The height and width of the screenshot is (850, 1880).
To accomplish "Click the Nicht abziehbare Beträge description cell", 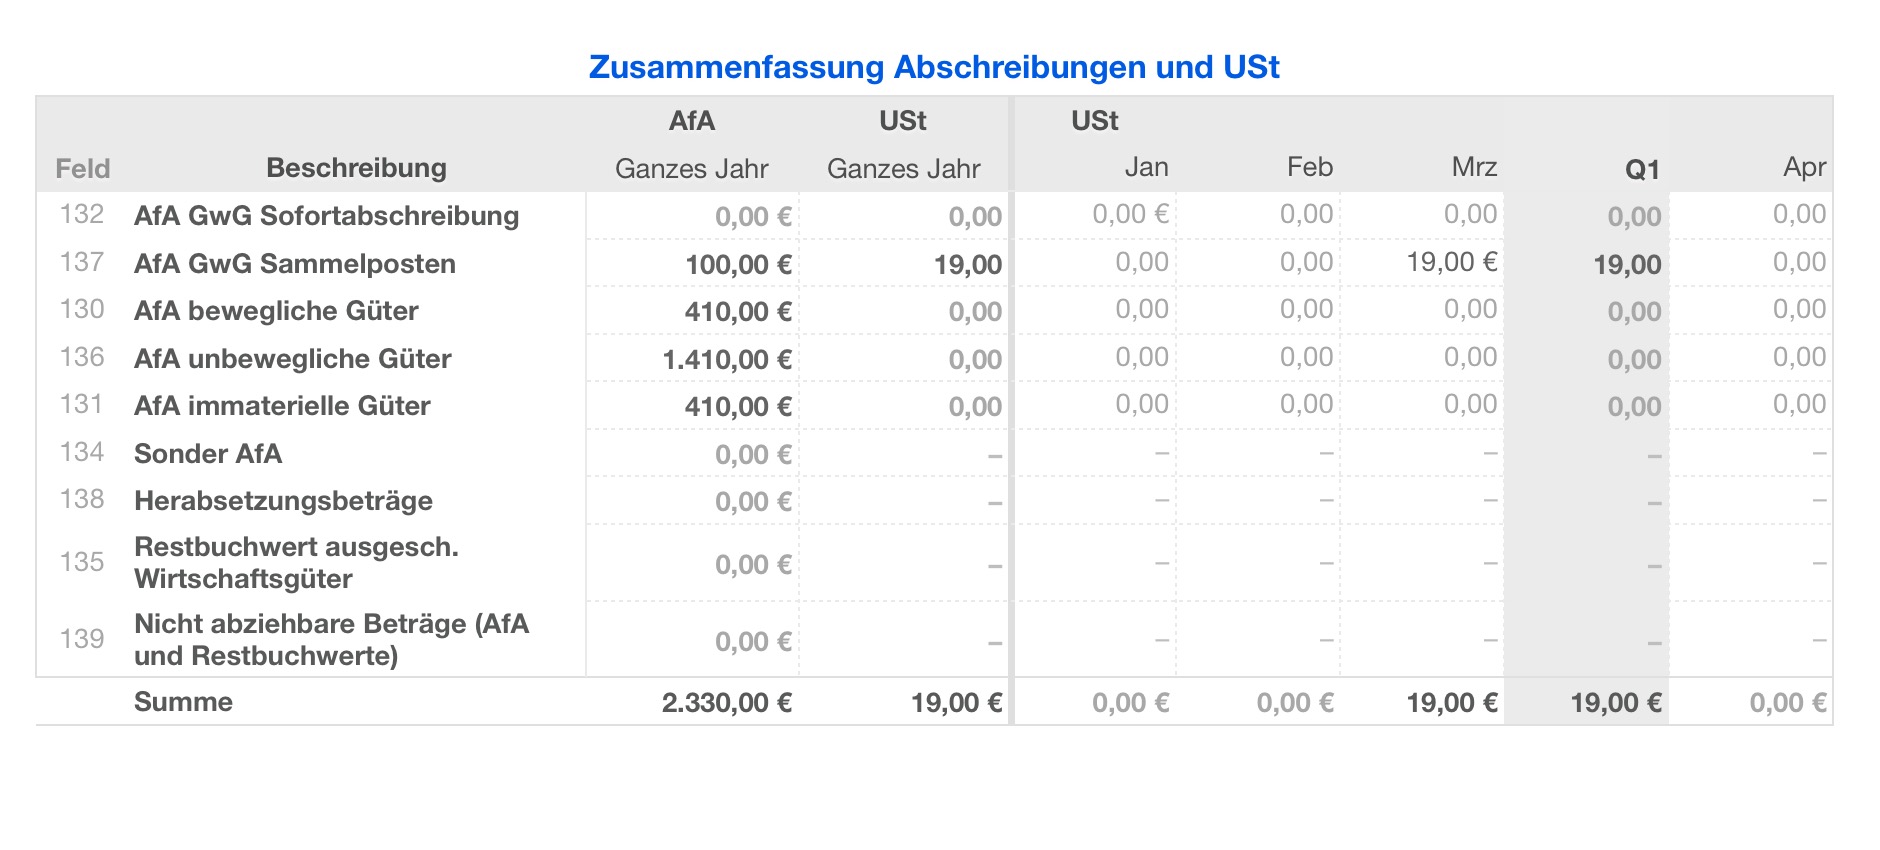I will coord(331,640).
